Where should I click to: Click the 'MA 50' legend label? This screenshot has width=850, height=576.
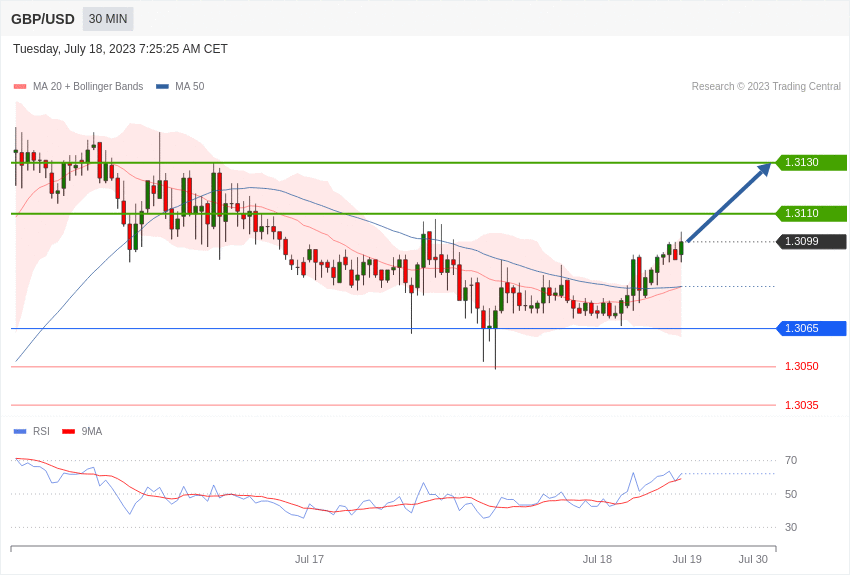190,86
